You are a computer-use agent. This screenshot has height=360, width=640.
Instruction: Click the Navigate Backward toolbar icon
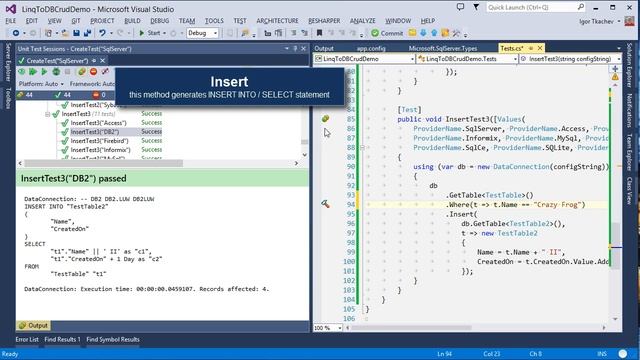(x=16, y=33)
